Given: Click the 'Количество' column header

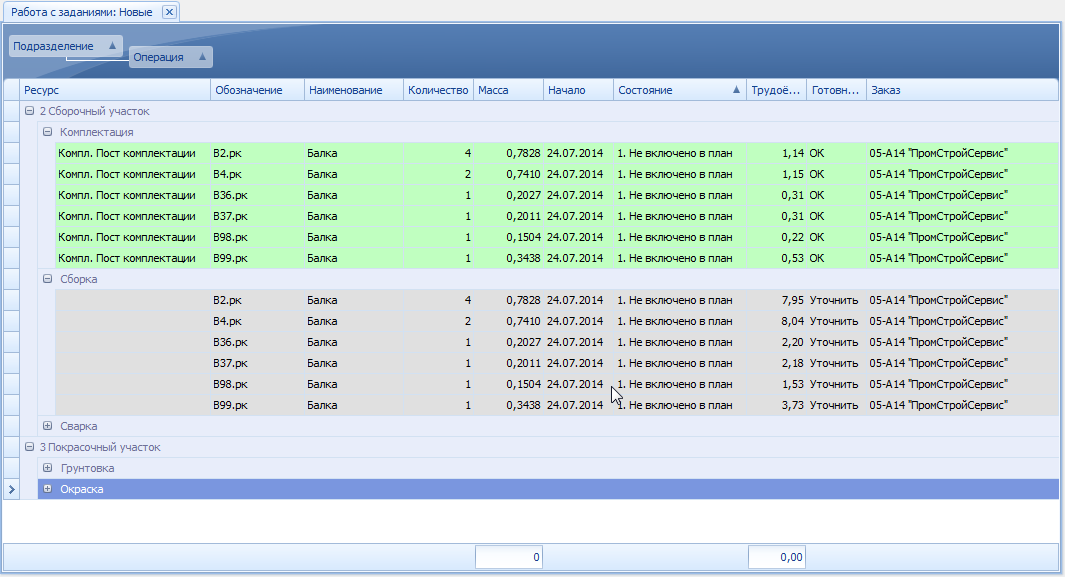Looking at the screenshot, I should point(437,90).
